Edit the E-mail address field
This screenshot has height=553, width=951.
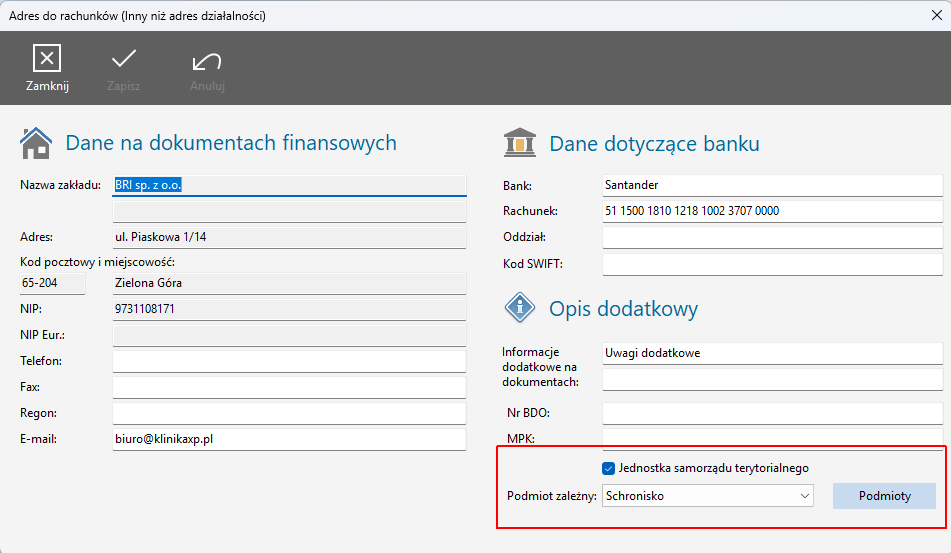click(x=289, y=439)
